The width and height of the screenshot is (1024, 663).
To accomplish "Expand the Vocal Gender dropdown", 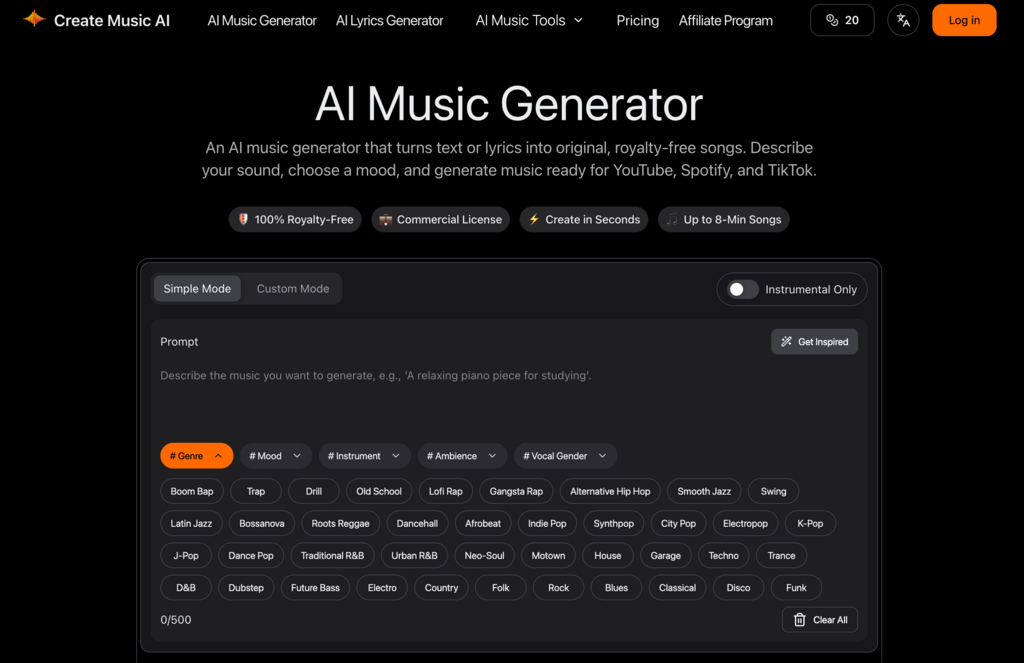I will coord(565,455).
